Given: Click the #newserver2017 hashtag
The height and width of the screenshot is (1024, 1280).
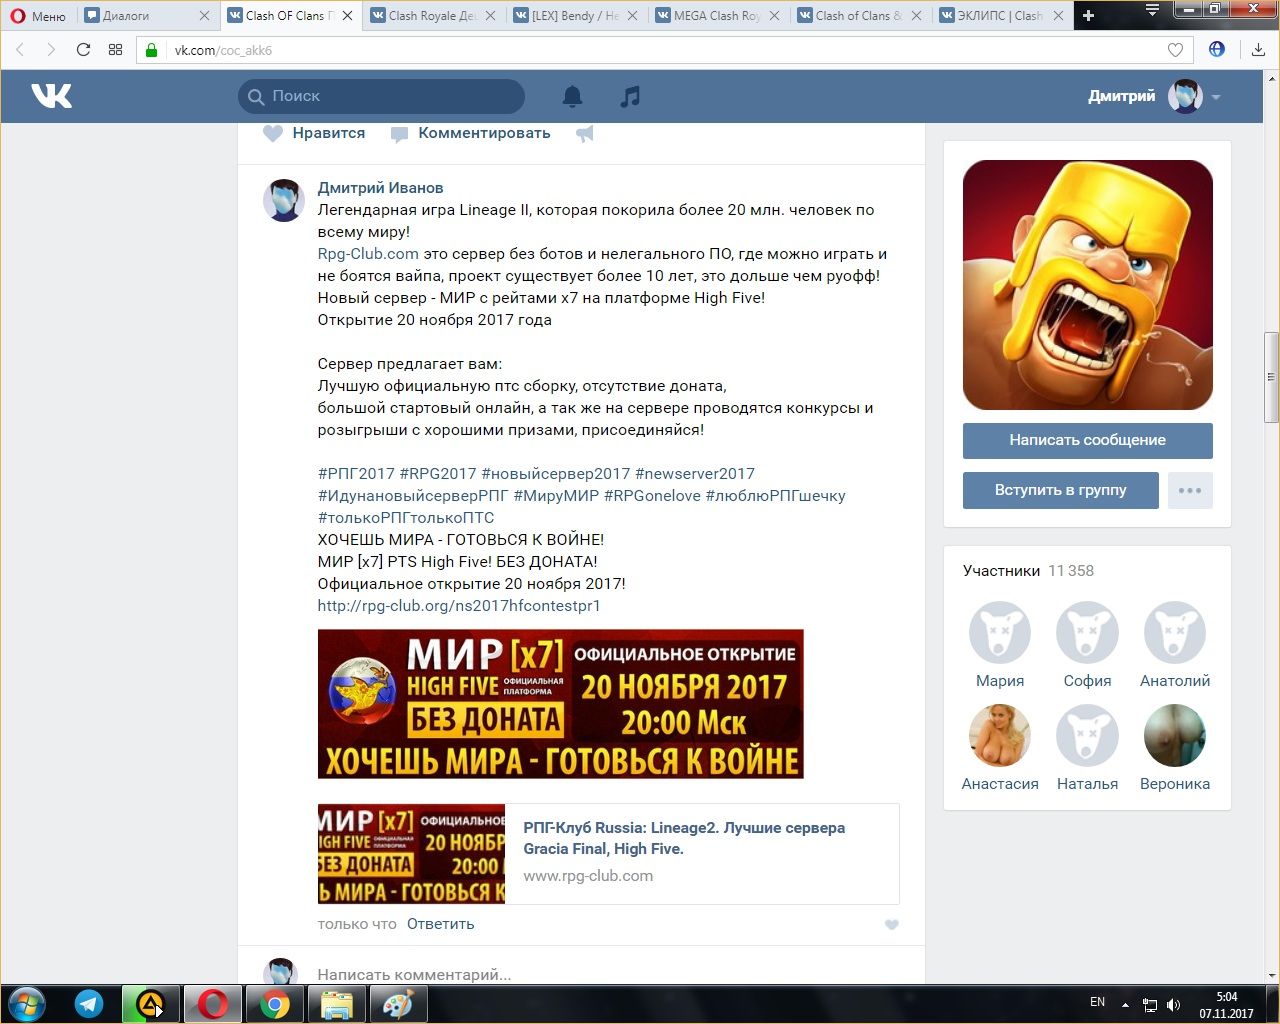Looking at the screenshot, I should click(695, 474).
